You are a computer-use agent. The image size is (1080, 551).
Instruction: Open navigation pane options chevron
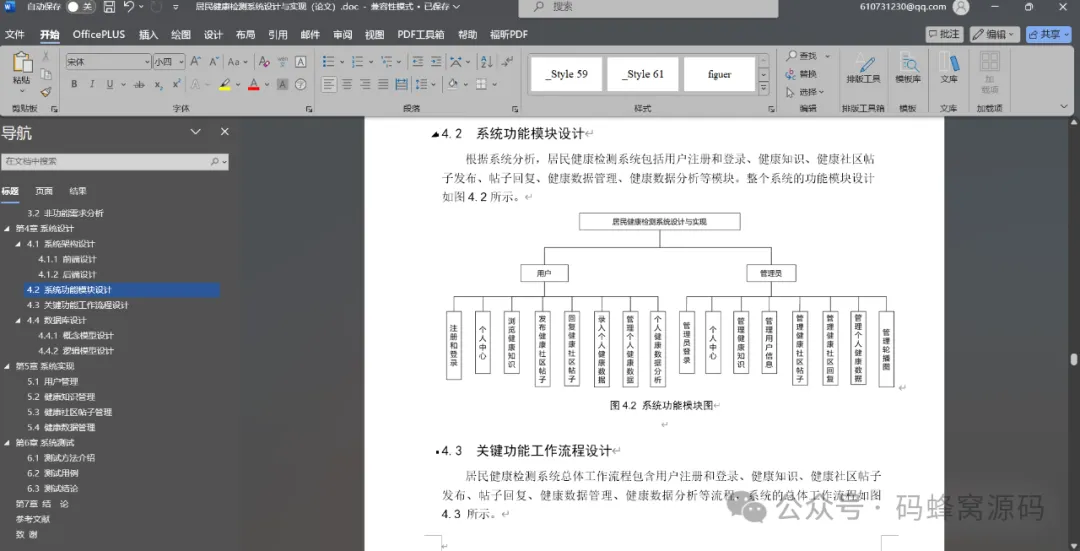tap(196, 132)
